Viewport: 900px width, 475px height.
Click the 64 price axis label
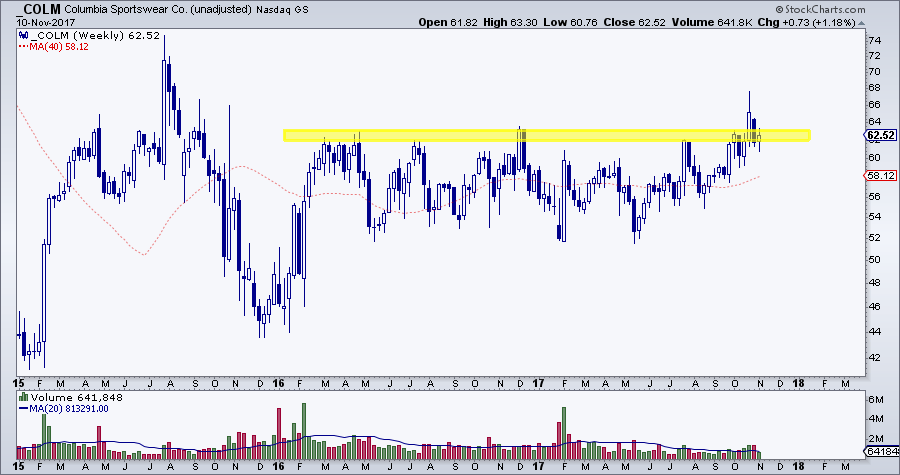[875, 122]
